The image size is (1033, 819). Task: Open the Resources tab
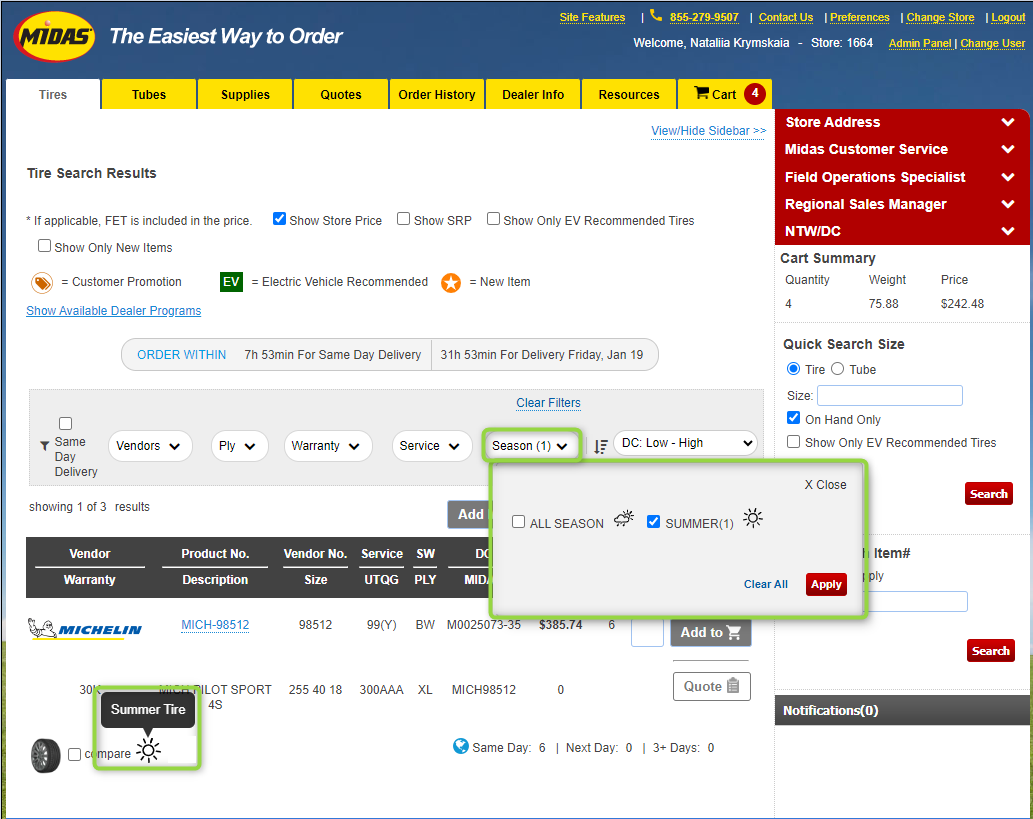(628, 94)
